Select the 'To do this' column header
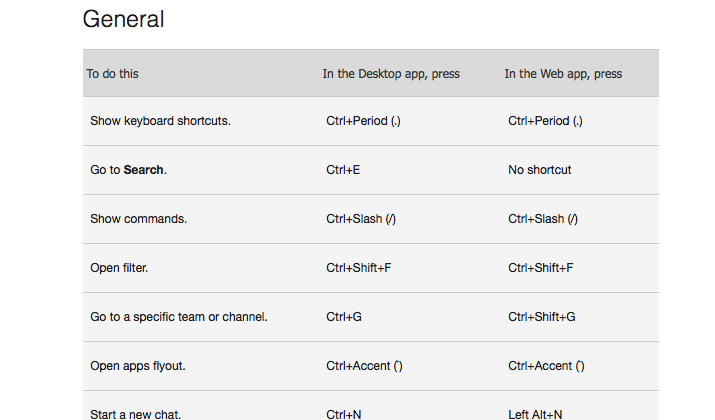715x420 pixels. (112, 74)
